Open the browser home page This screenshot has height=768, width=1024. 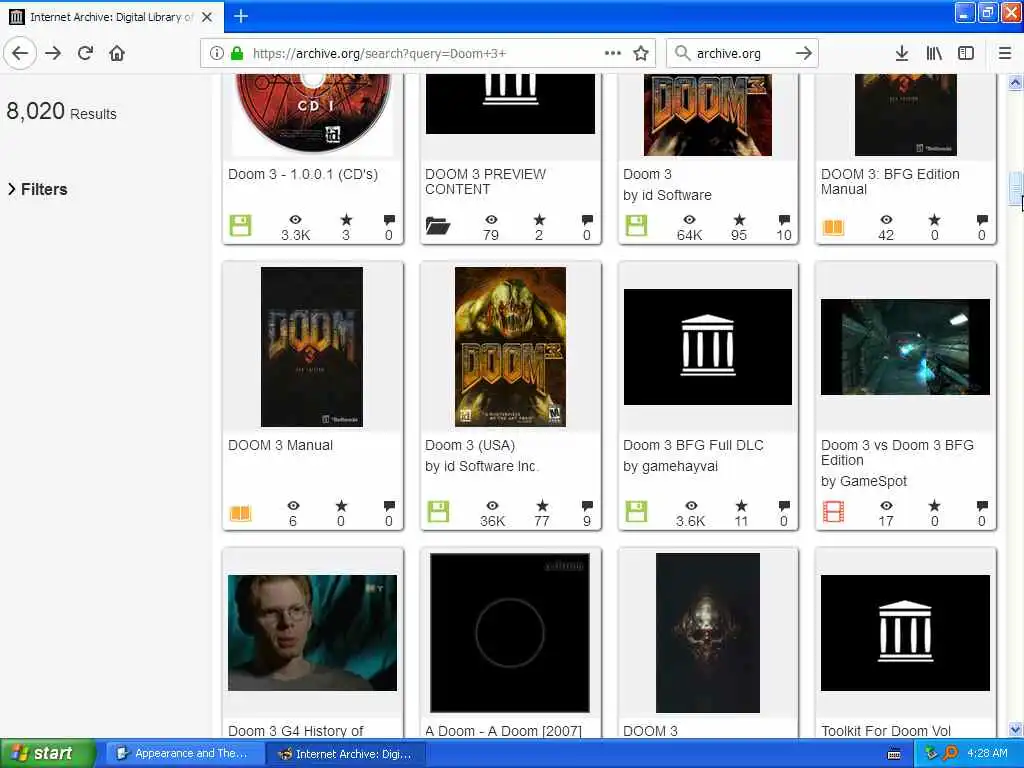coord(117,53)
